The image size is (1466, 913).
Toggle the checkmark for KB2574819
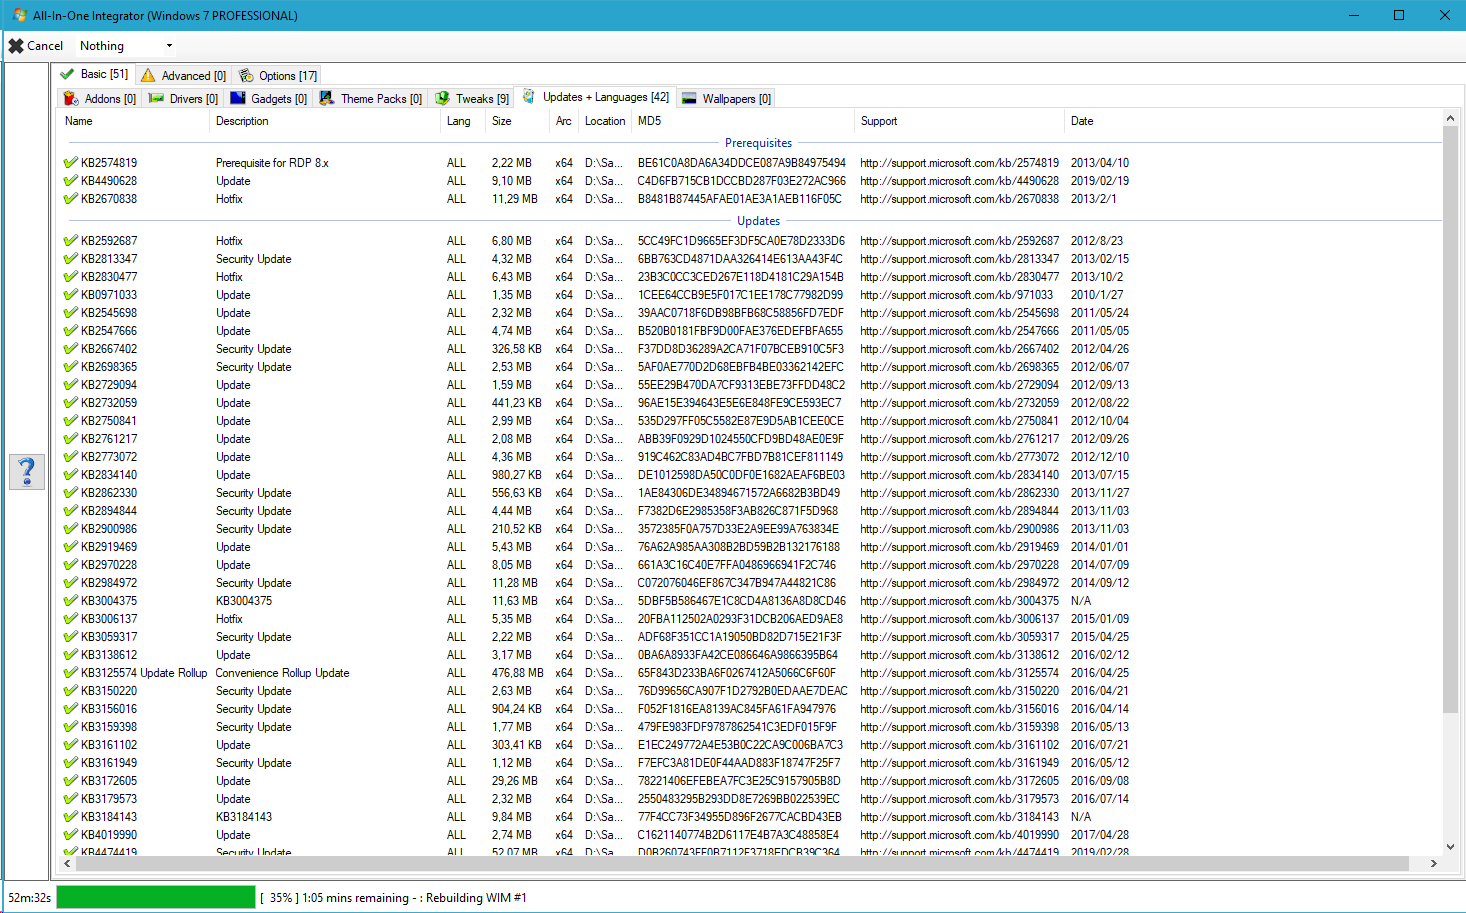[x=70, y=163]
